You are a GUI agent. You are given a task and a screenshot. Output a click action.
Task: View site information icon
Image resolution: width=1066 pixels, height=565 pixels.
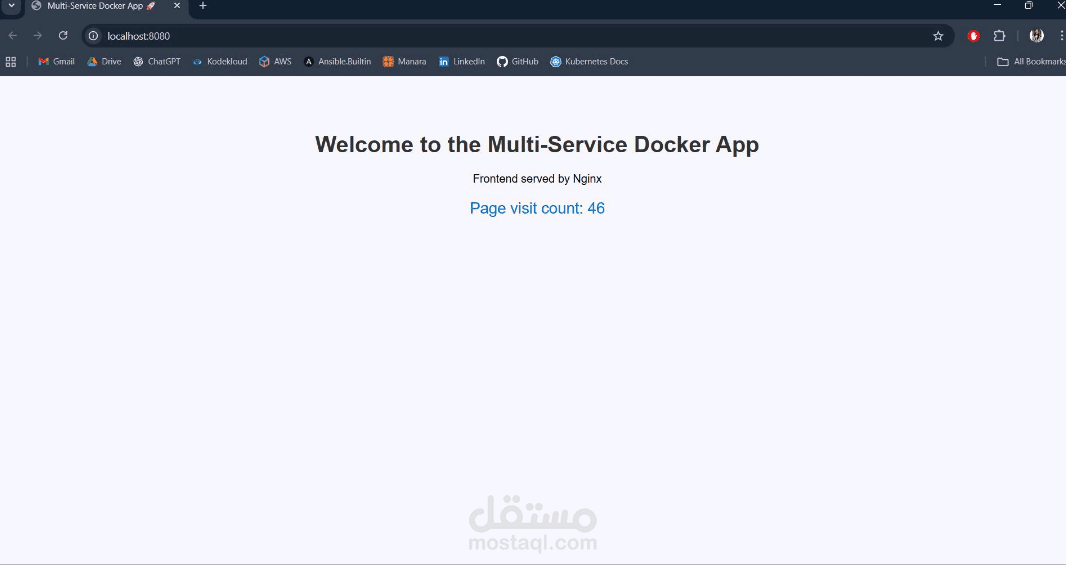point(94,36)
